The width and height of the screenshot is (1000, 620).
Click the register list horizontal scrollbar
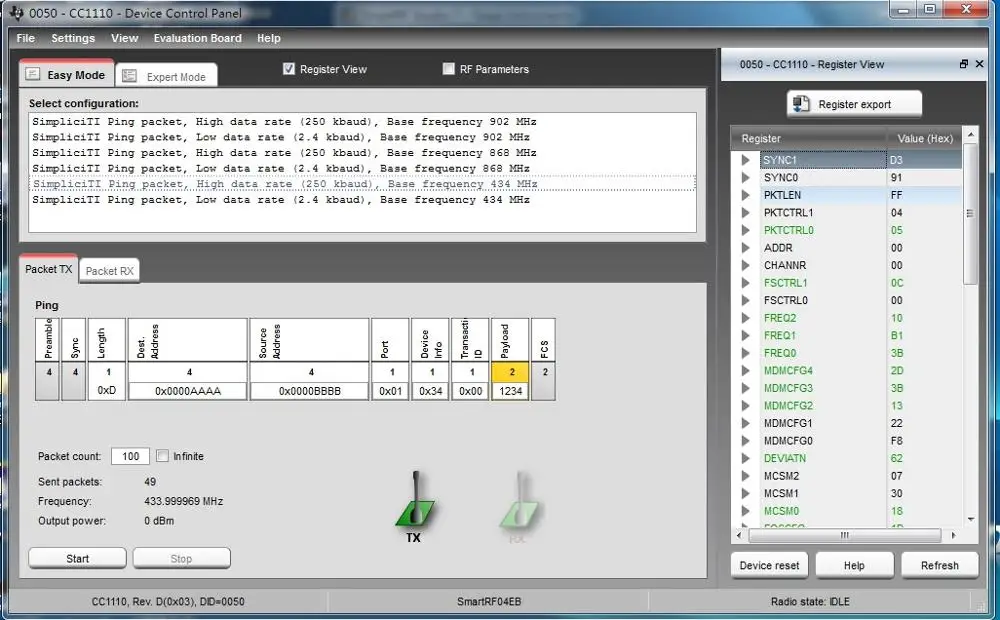[844, 535]
